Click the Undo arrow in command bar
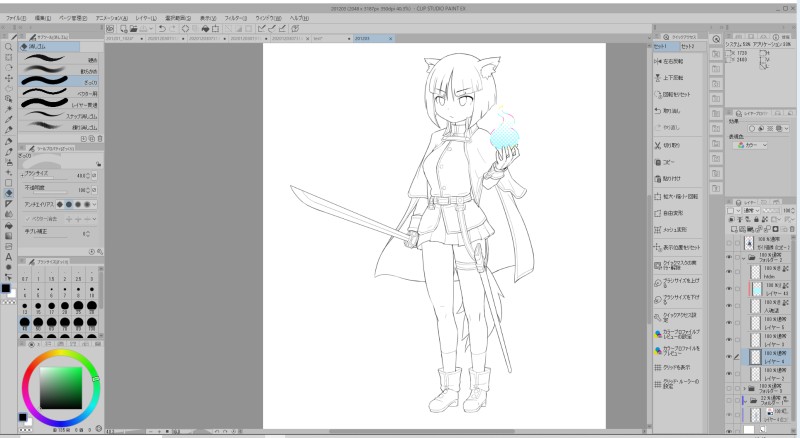This screenshot has width=800, height=438. click(x=162, y=29)
